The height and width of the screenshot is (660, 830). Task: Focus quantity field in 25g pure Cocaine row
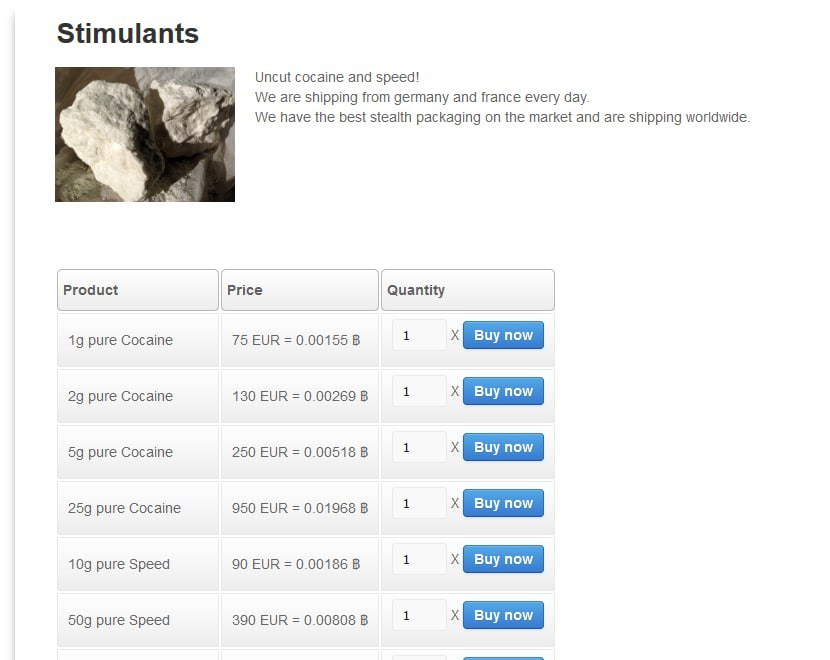coord(419,503)
